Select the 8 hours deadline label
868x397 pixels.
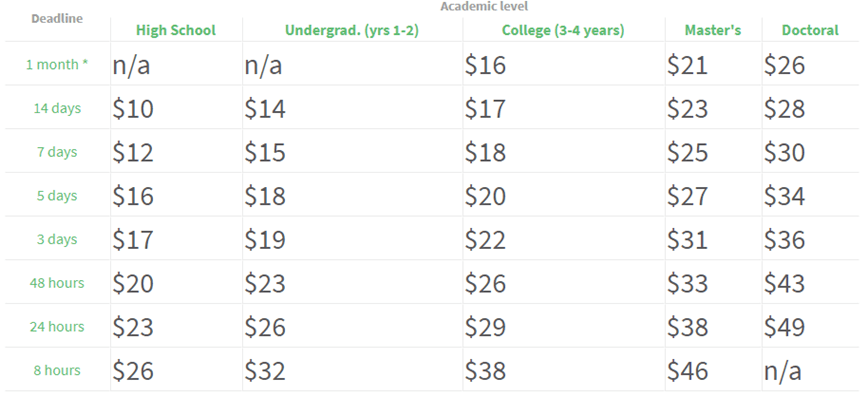57,370
